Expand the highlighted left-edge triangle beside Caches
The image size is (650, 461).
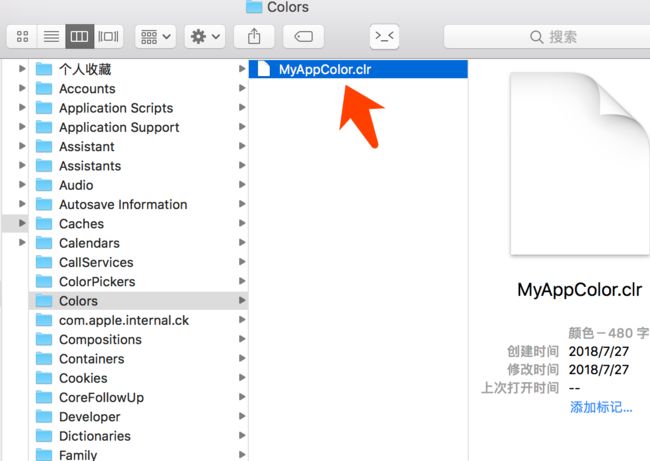pos(22,223)
